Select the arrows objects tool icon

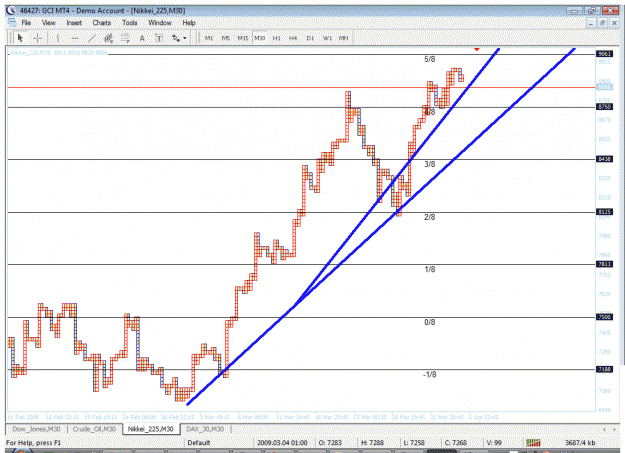point(176,38)
